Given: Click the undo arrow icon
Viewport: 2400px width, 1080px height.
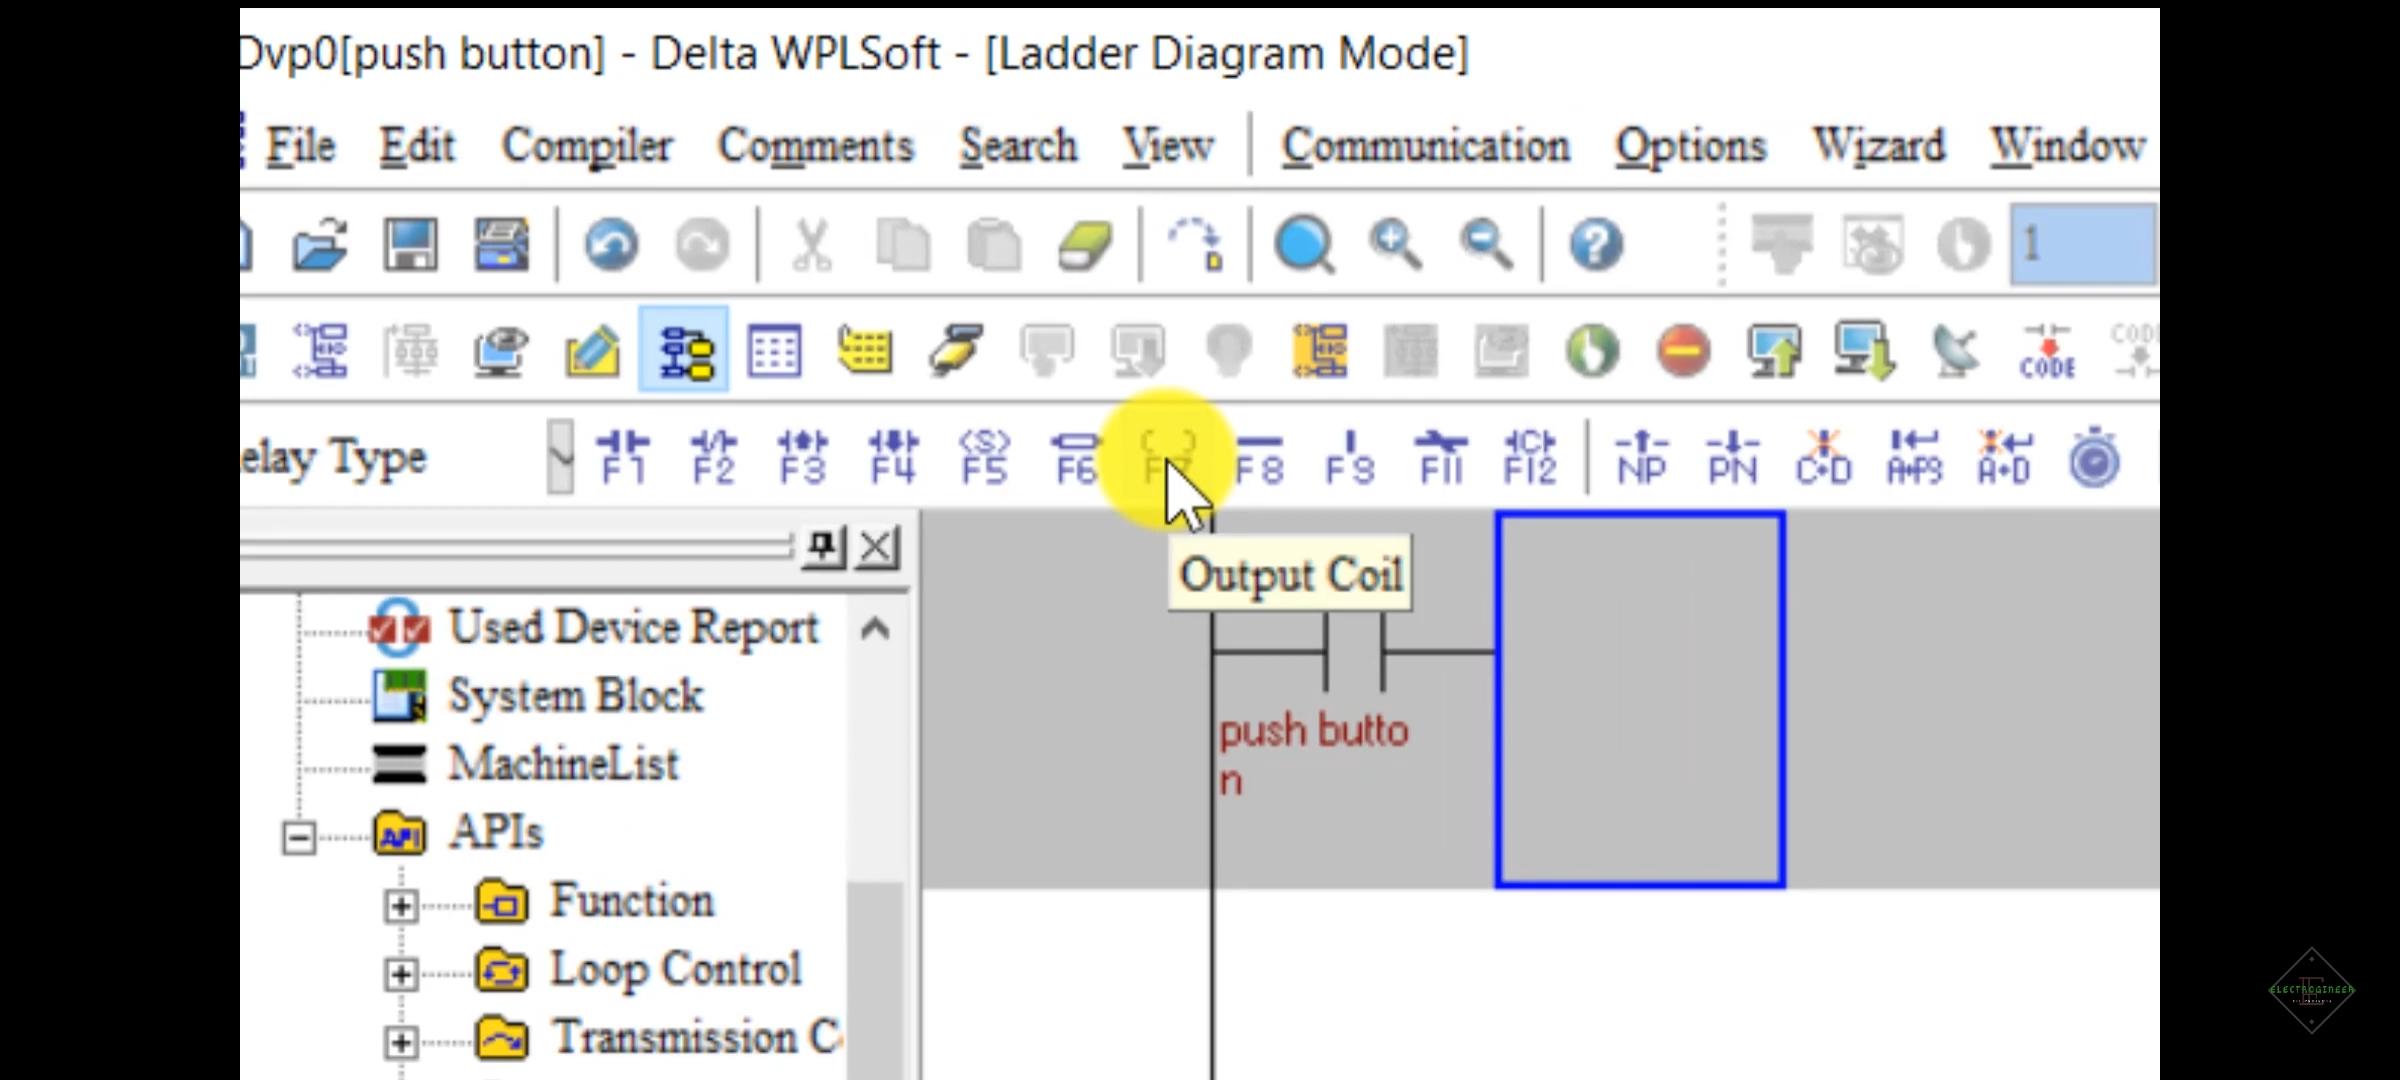Looking at the screenshot, I should [611, 246].
